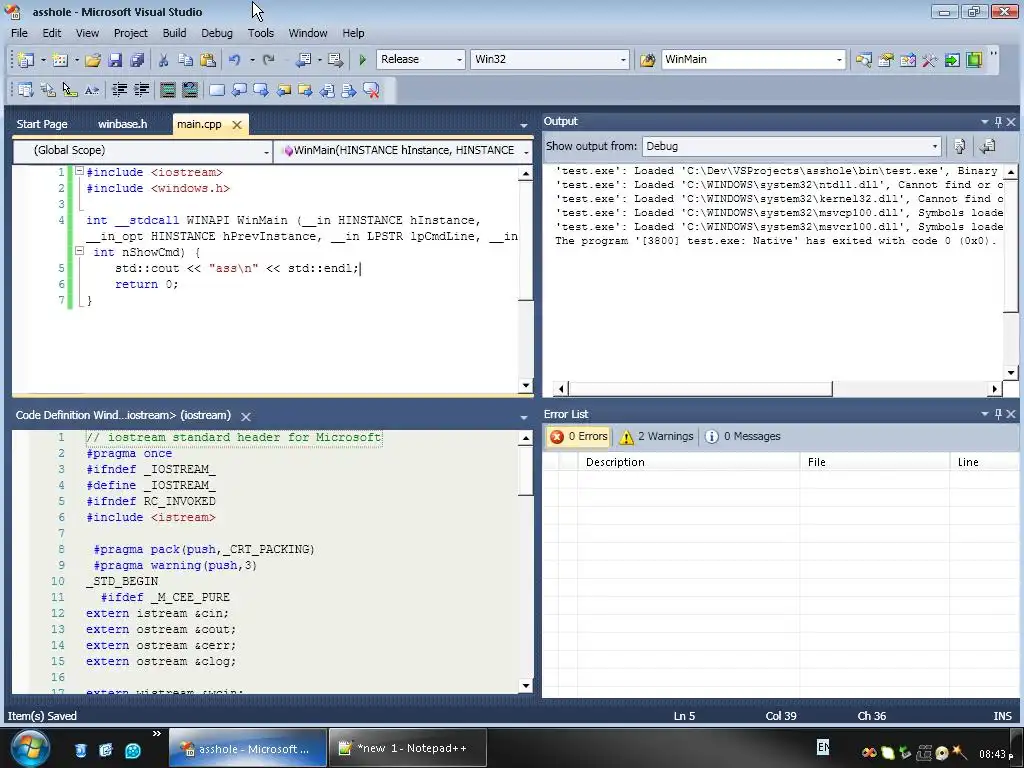Click the Code Definition scroll up arrow
Viewport: 1024px width, 768px height.
[x=526, y=438]
